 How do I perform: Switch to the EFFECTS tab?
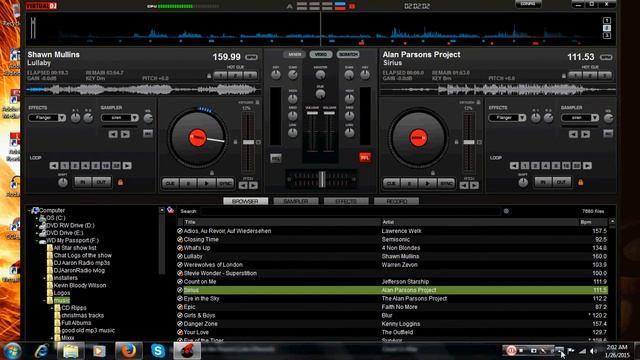pos(346,201)
